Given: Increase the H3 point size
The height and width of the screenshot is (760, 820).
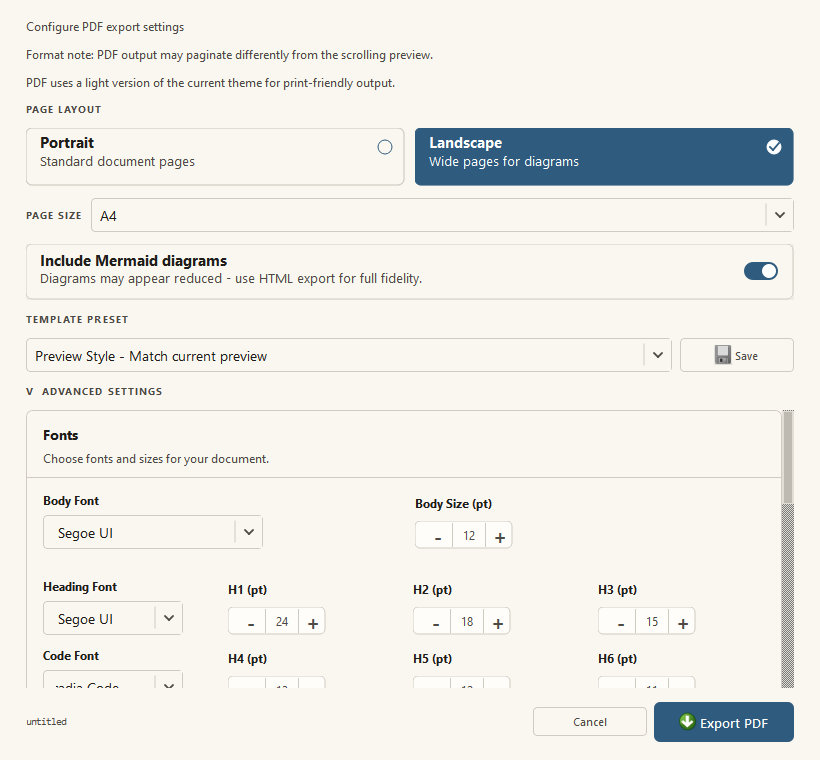Looking at the screenshot, I should tap(682, 621).
